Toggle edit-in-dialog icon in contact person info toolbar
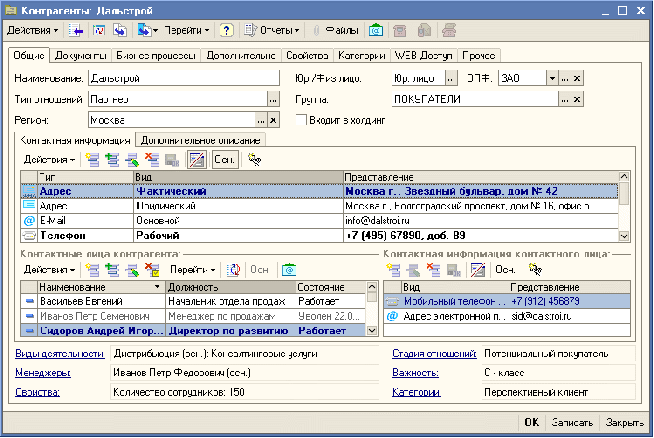 click(478, 270)
